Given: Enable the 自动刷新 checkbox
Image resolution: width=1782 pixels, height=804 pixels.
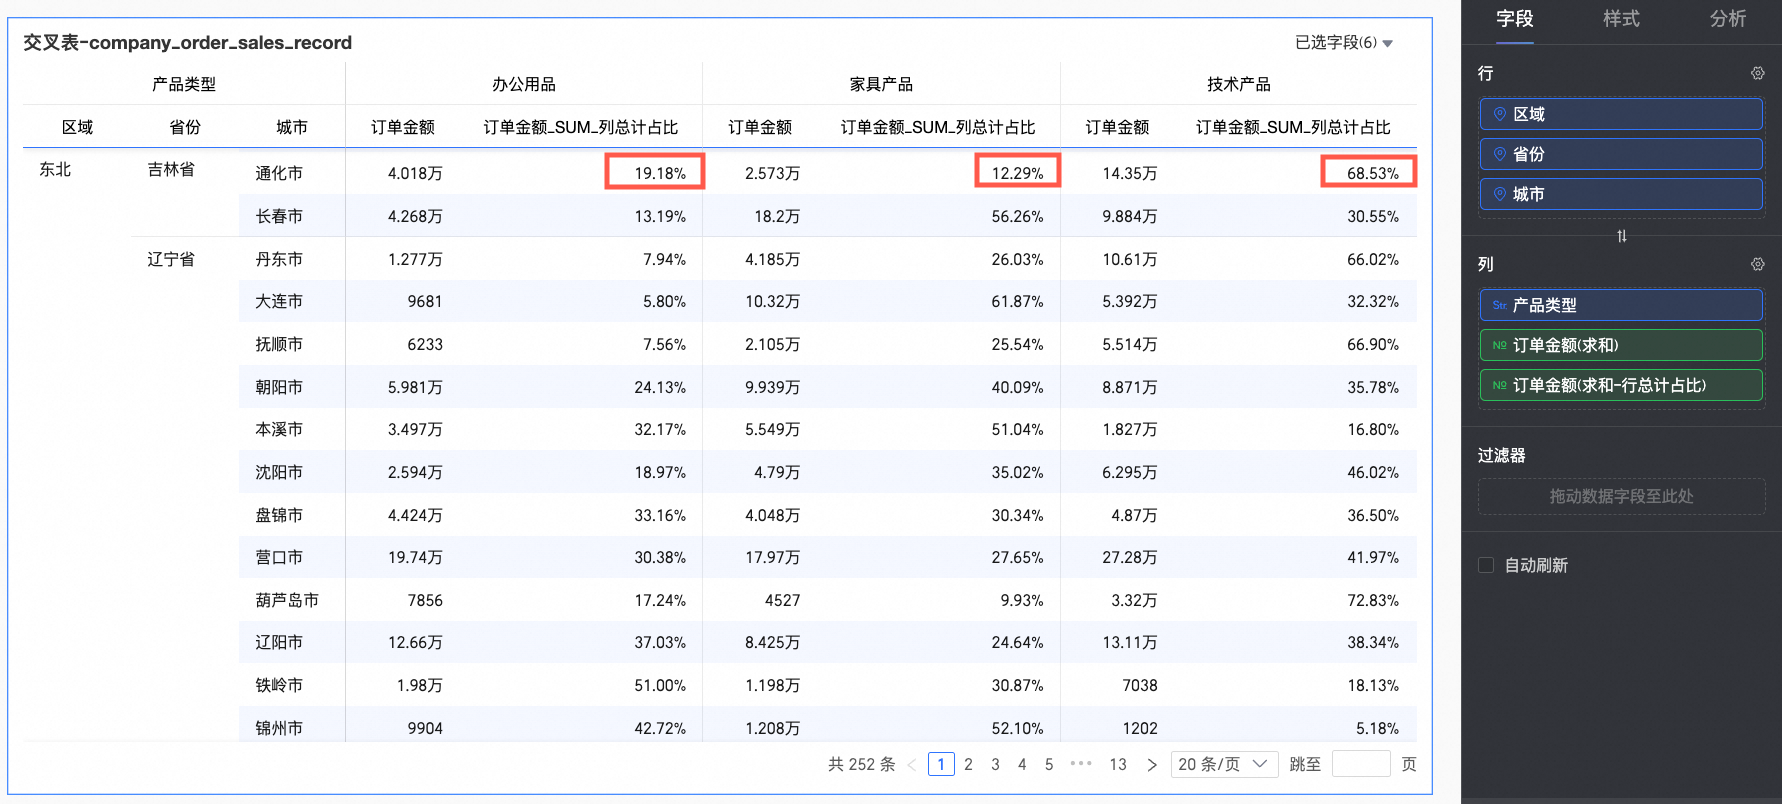Looking at the screenshot, I should (1486, 565).
